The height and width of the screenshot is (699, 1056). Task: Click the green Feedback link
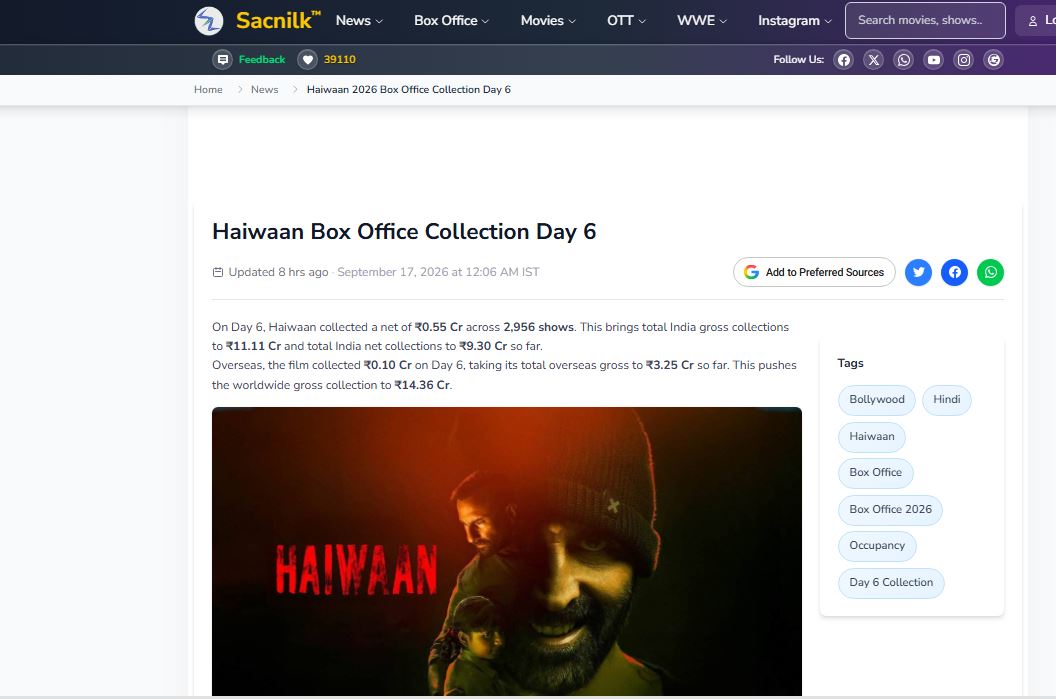[x=262, y=59]
